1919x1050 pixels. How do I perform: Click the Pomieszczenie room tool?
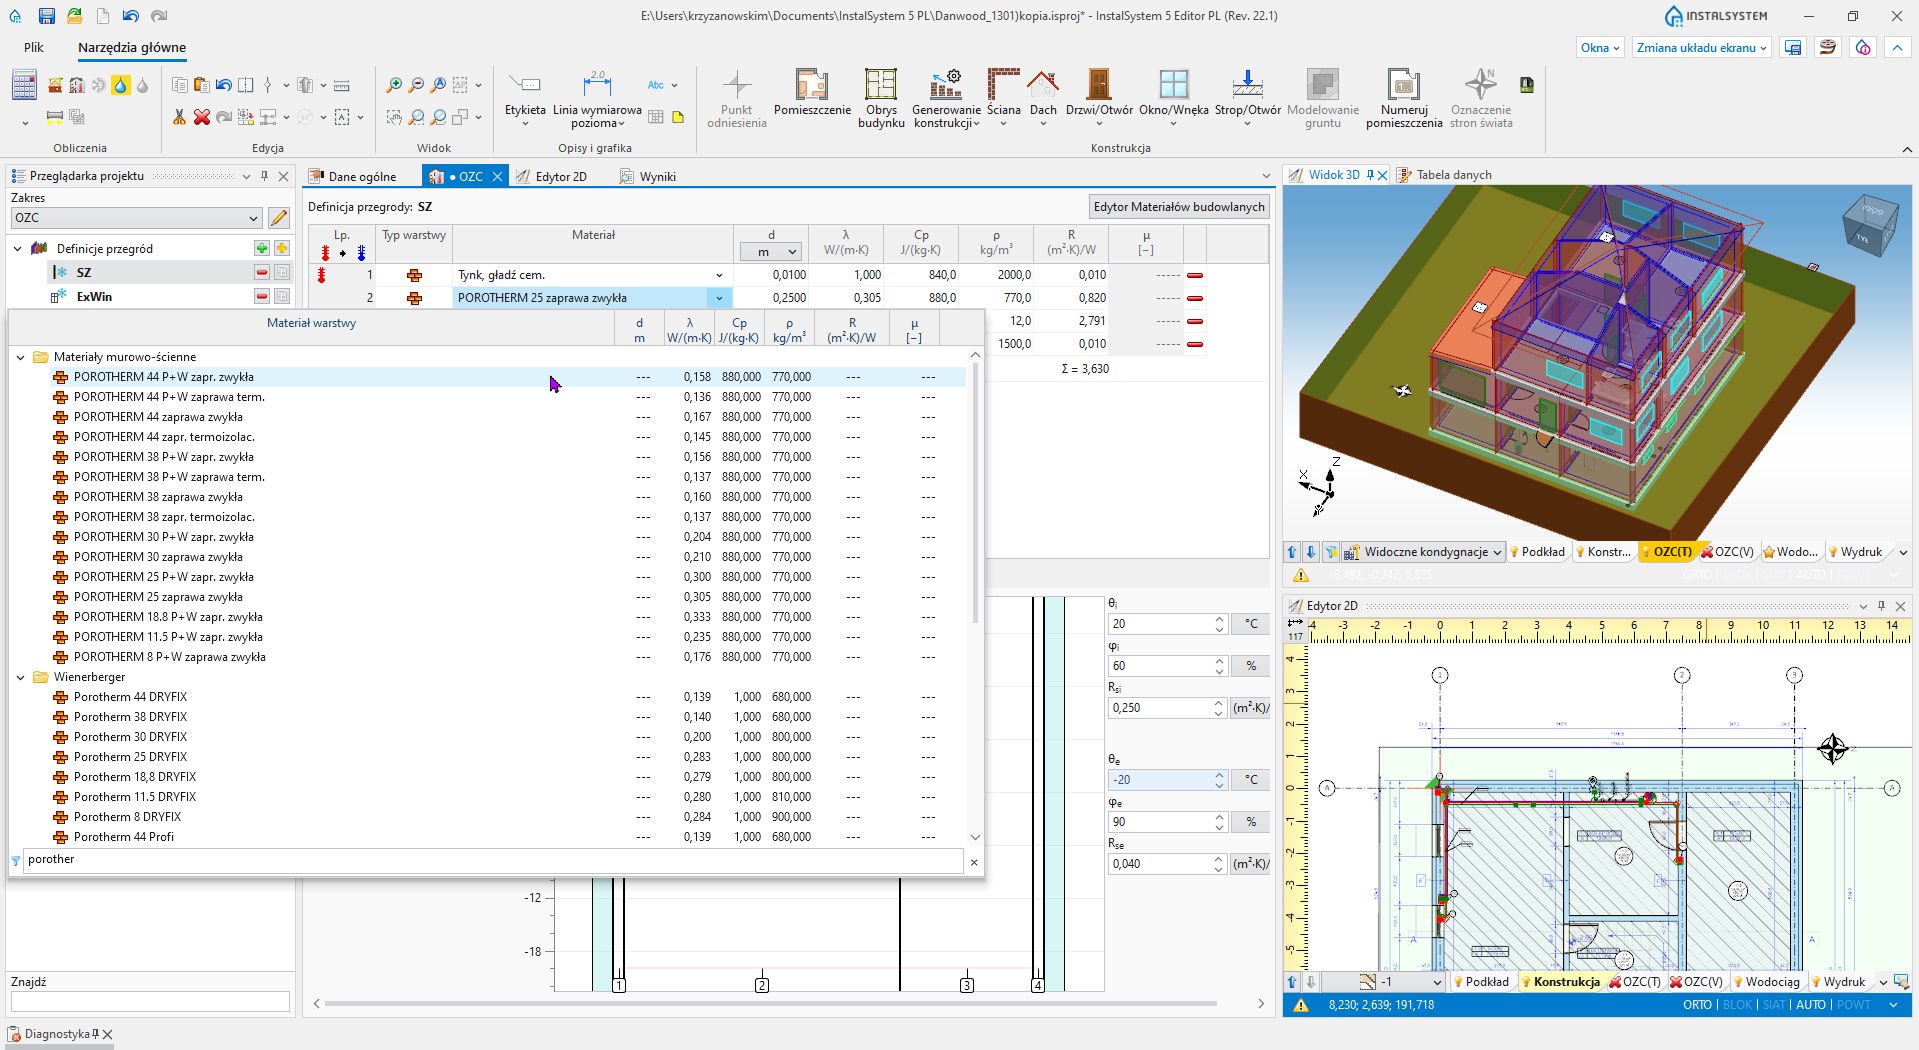812,94
